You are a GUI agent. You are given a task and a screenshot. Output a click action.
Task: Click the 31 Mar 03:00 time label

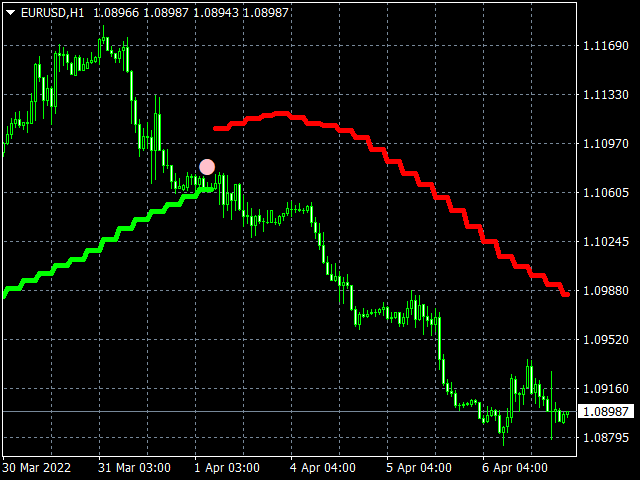(x=134, y=467)
